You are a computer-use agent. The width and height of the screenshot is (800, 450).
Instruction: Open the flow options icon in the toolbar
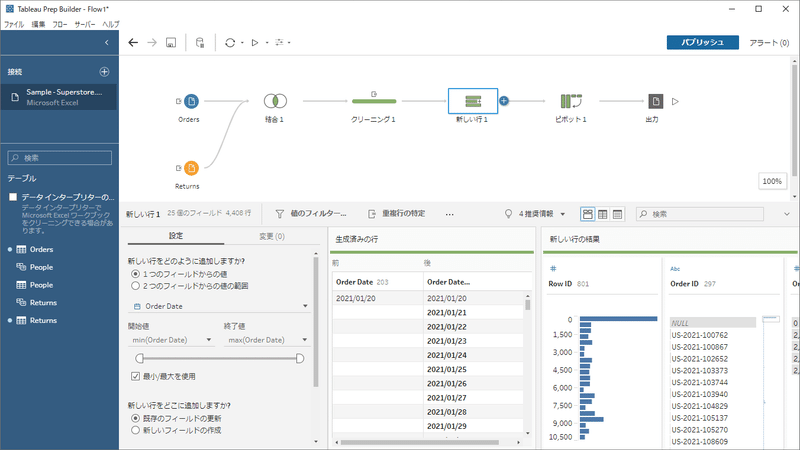279,42
